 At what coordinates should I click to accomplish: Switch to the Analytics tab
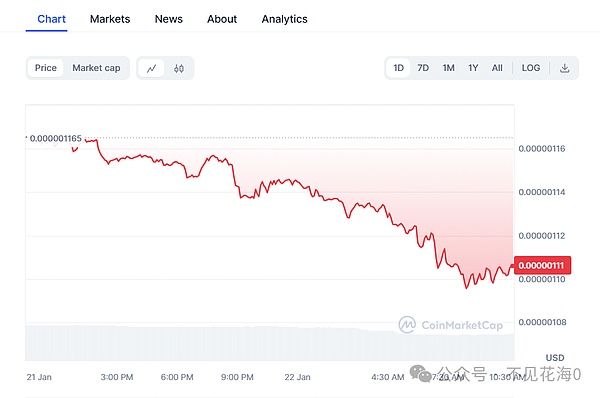pos(284,19)
